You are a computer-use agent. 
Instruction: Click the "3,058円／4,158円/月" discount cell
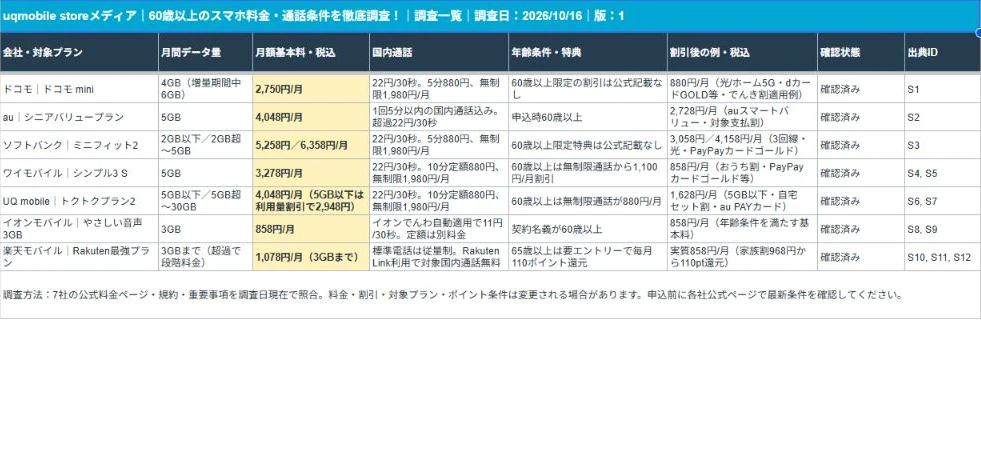pos(742,145)
